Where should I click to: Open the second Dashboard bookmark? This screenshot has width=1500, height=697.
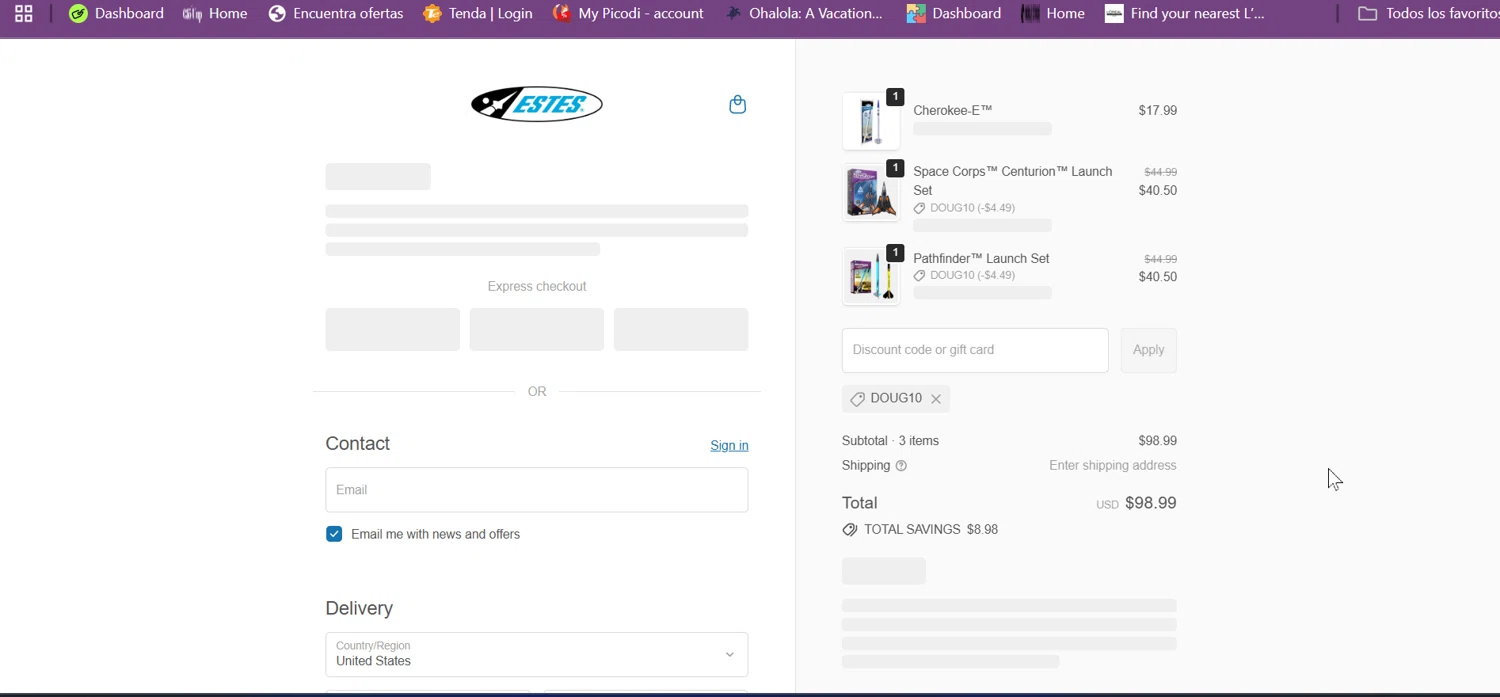click(x=954, y=14)
